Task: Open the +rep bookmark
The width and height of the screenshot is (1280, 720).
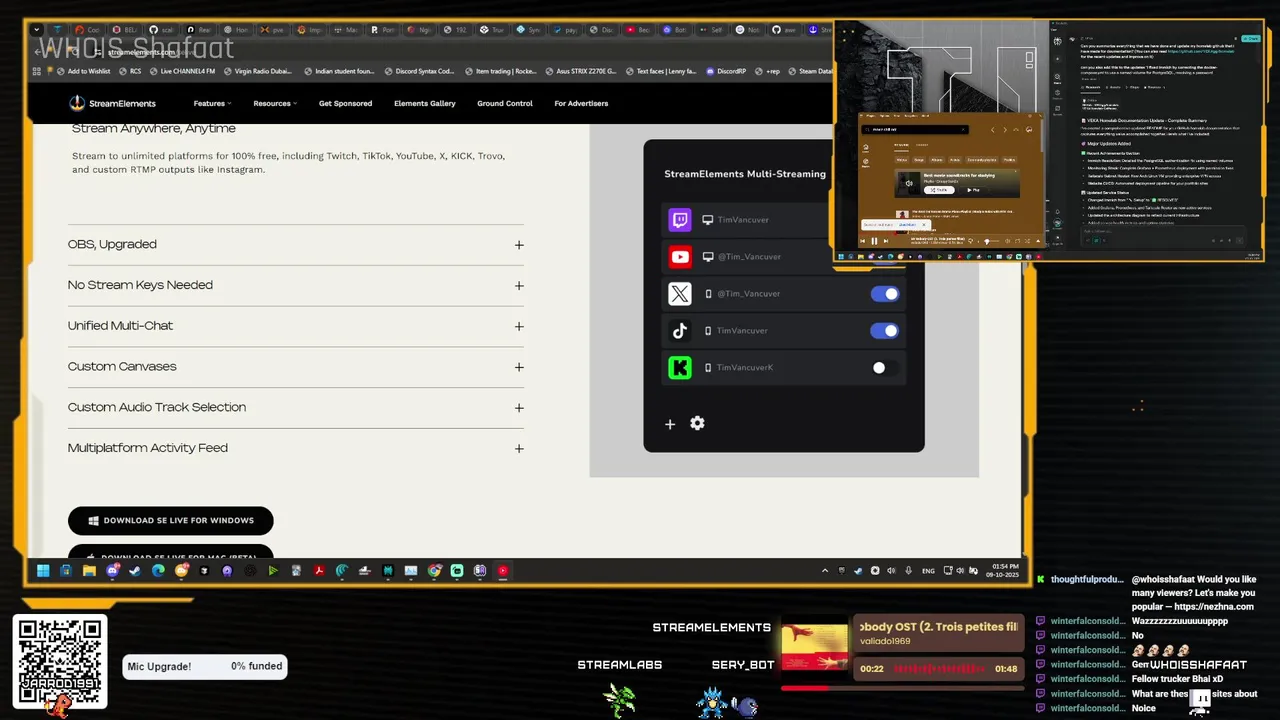Action: click(x=769, y=71)
